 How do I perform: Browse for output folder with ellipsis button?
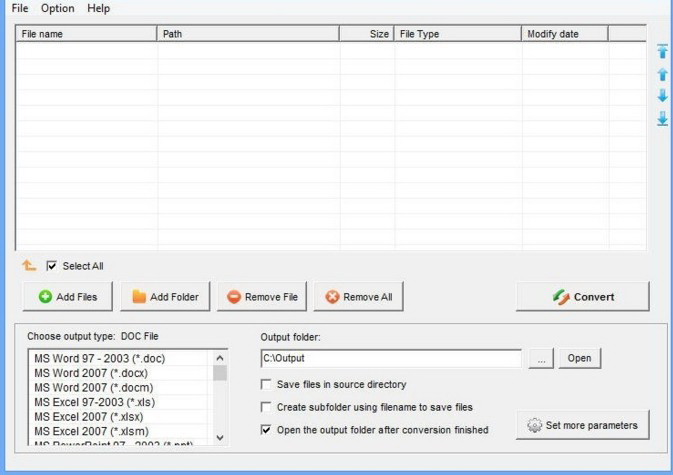pos(541,358)
